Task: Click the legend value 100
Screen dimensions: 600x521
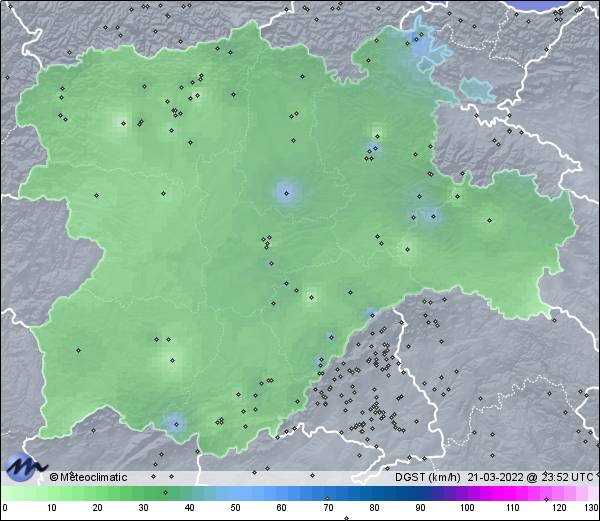Action: [467, 508]
